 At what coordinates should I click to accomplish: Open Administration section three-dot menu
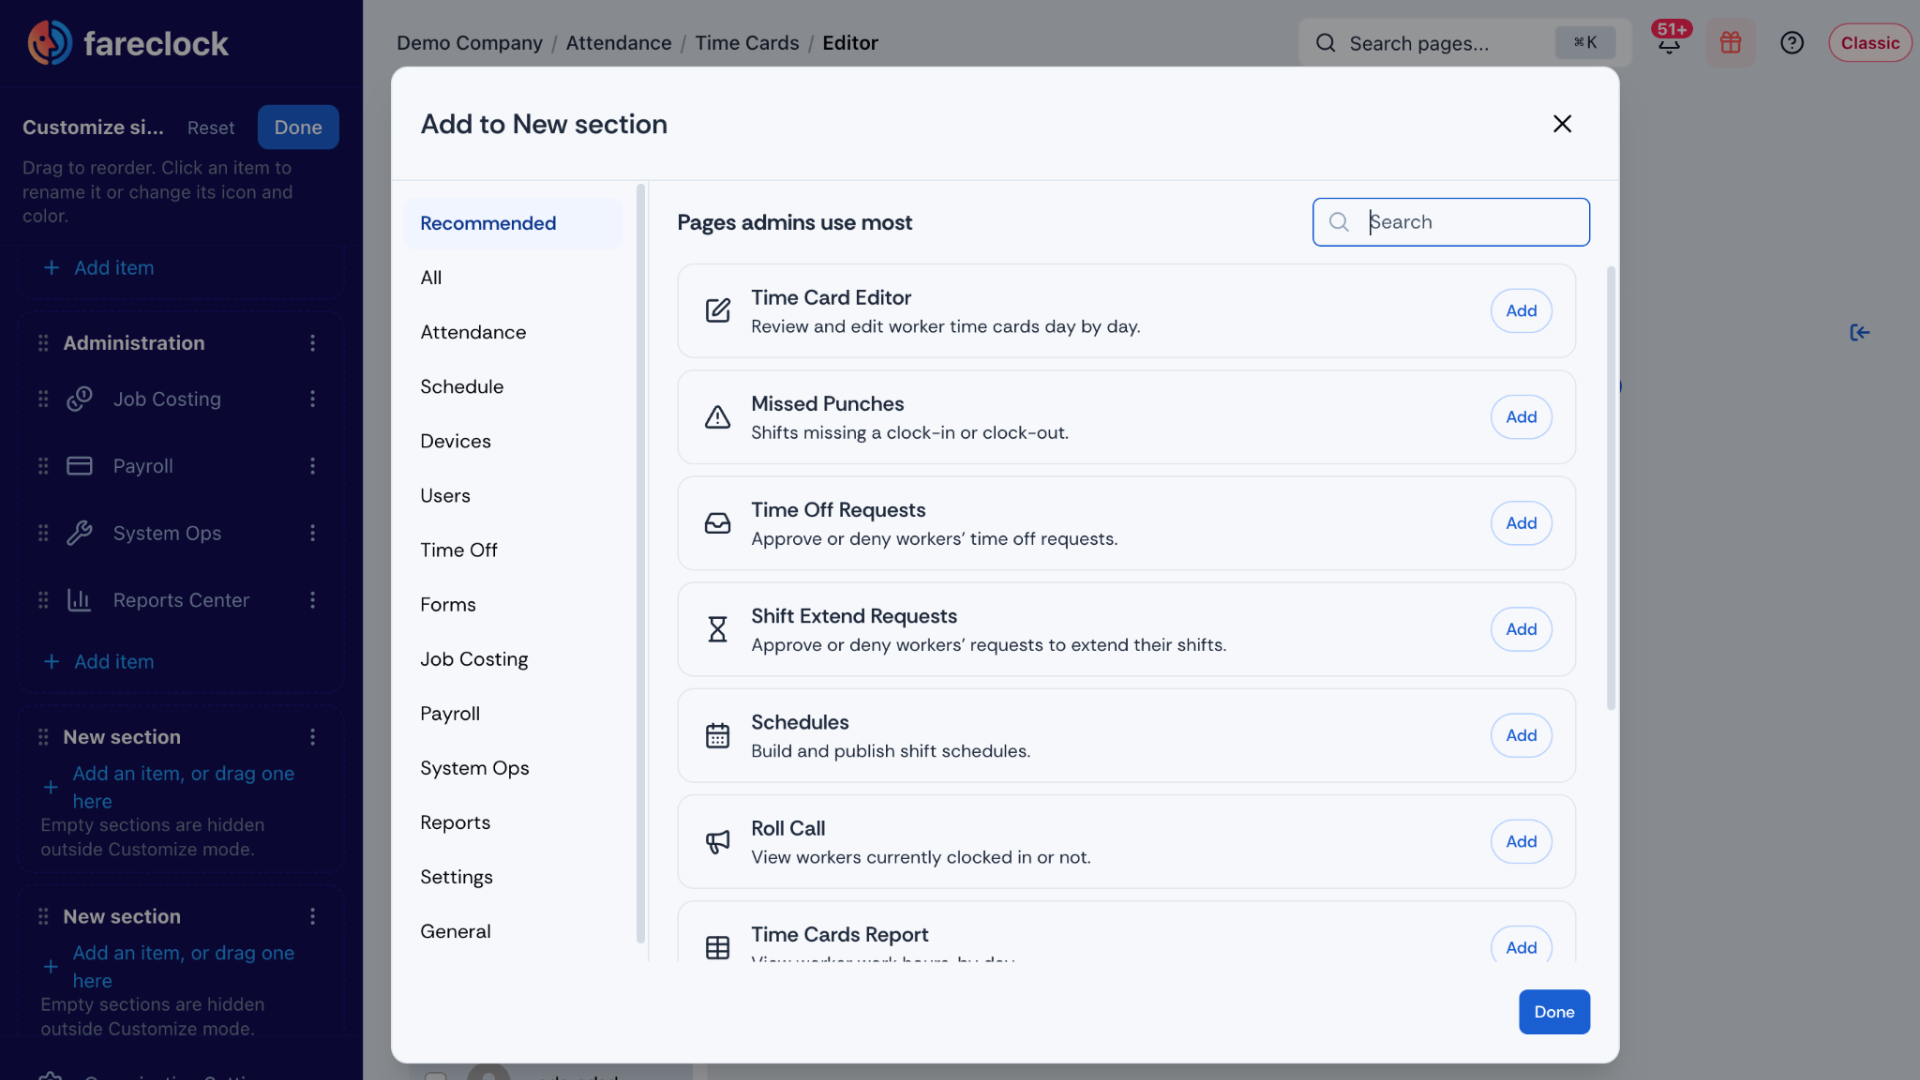pos(313,343)
